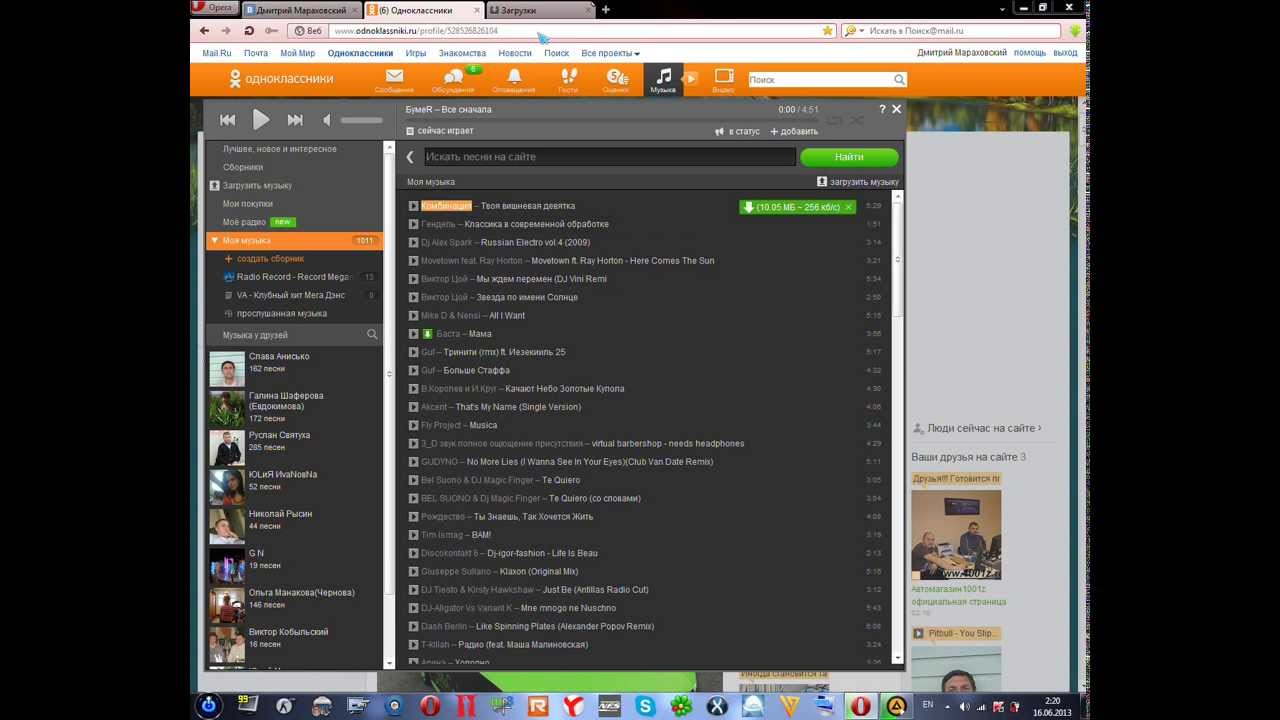Viewport: 1280px width, 720px height.
Task: Play Dash Berlin – Like Spinning Plates
Action: pos(413,626)
